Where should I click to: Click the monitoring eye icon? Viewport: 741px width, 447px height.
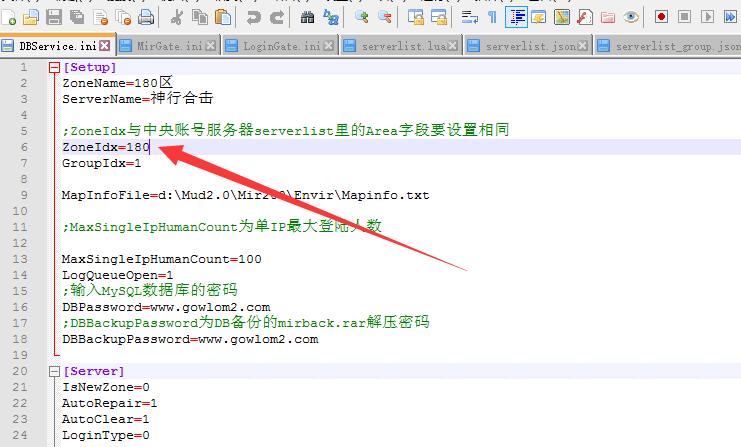[631, 17]
